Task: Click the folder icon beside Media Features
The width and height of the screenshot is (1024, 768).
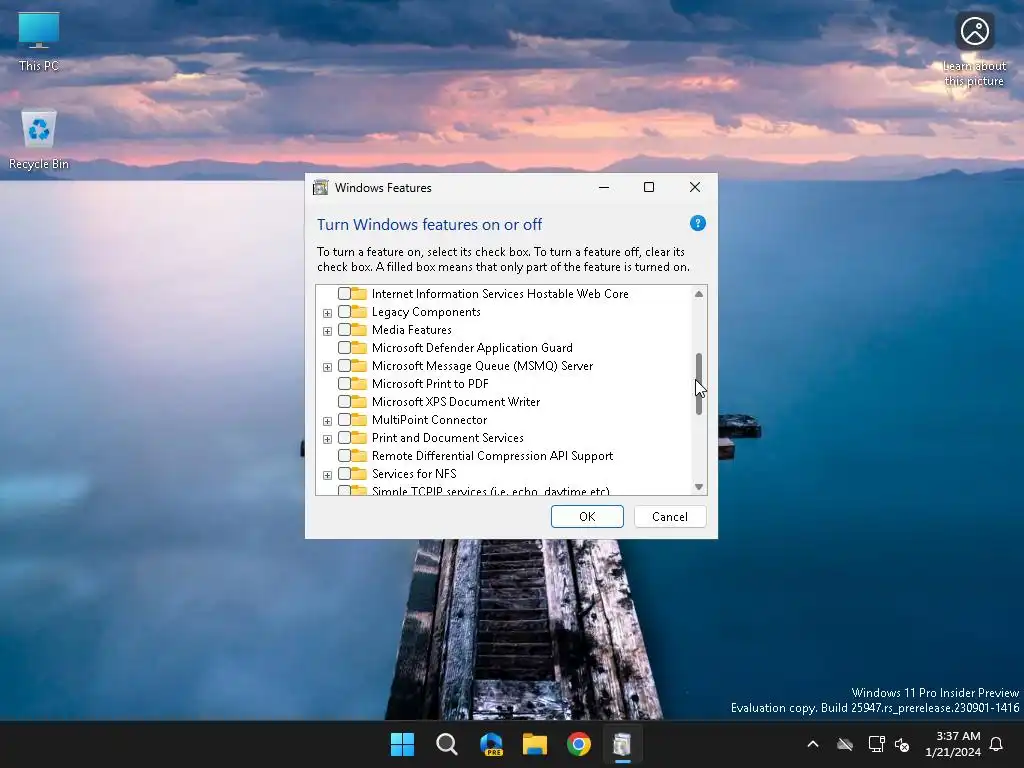Action: click(x=359, y=330)
